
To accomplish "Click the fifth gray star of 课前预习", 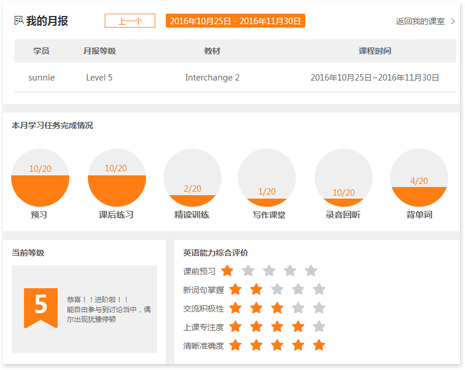I will point(311,271).
